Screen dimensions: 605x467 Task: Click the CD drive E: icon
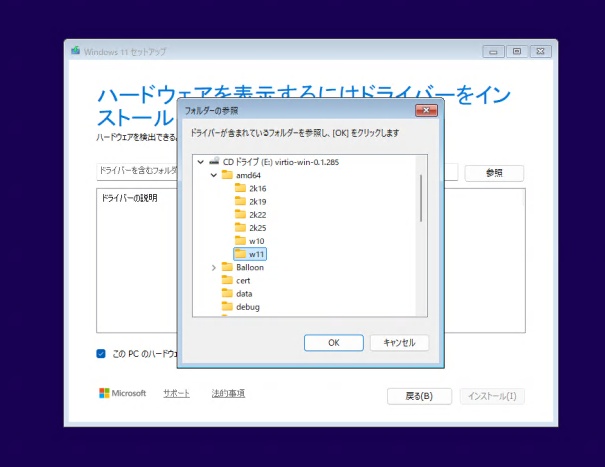[x=215, y=161]
